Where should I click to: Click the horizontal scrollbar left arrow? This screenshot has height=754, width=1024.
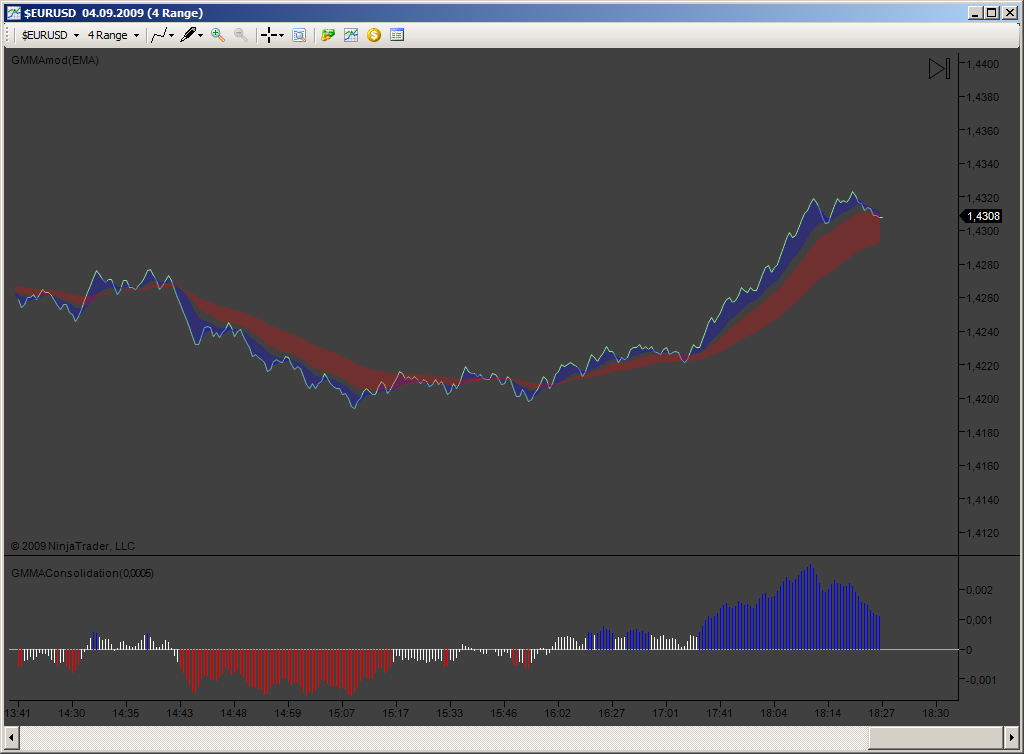tap(11, 738)
